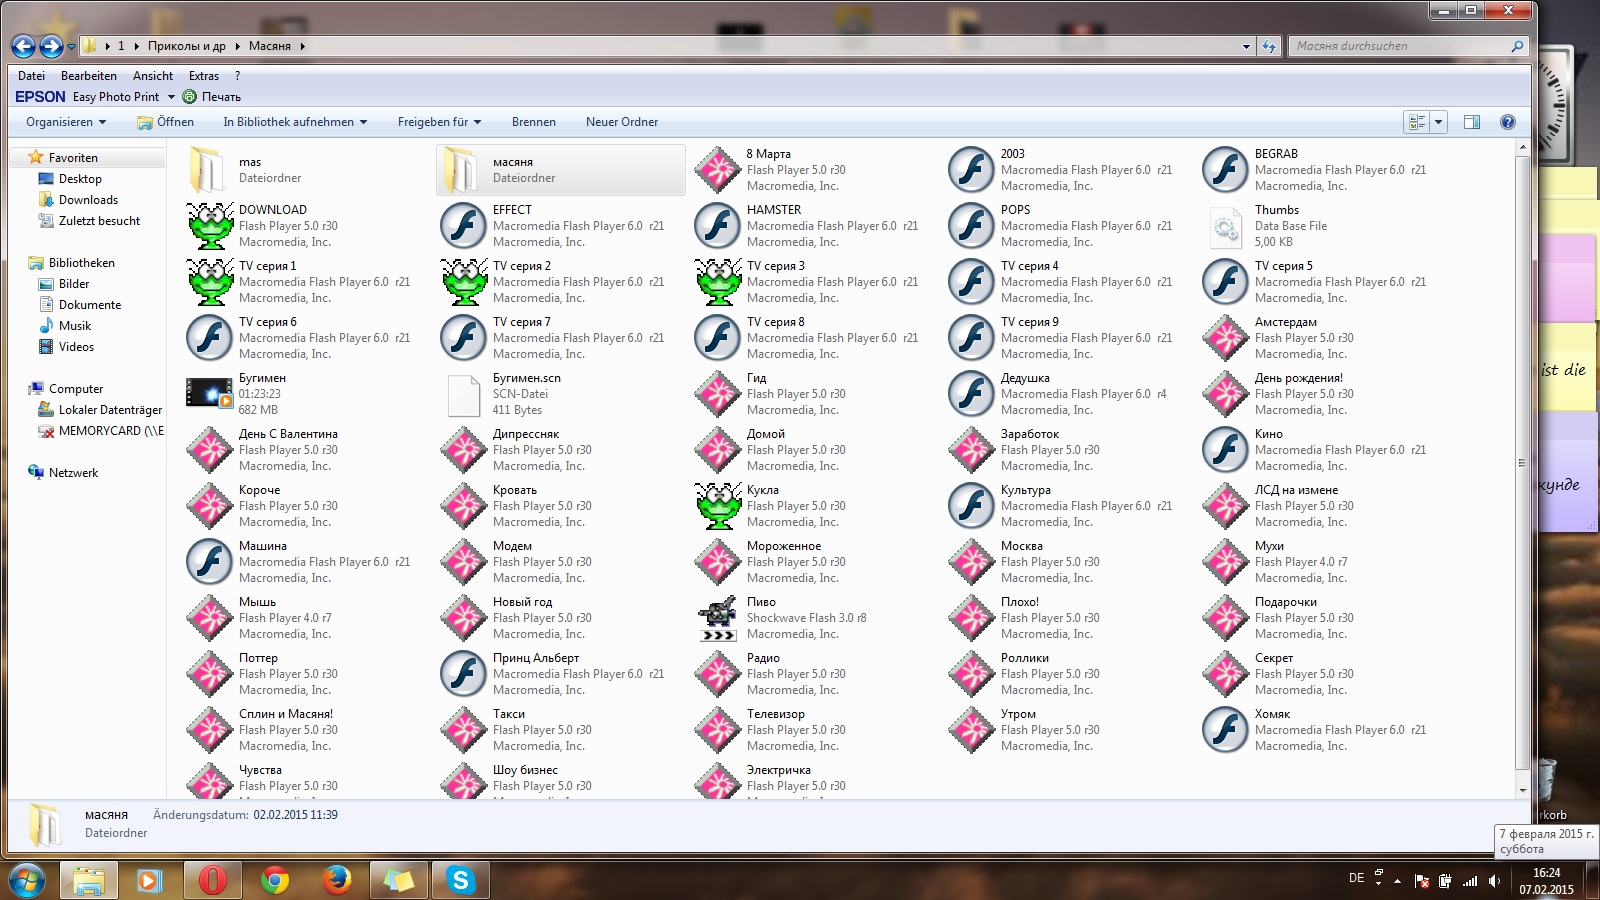Select the EFFECT Flash Player icon

pyautogui.click(x=464, y=226)
